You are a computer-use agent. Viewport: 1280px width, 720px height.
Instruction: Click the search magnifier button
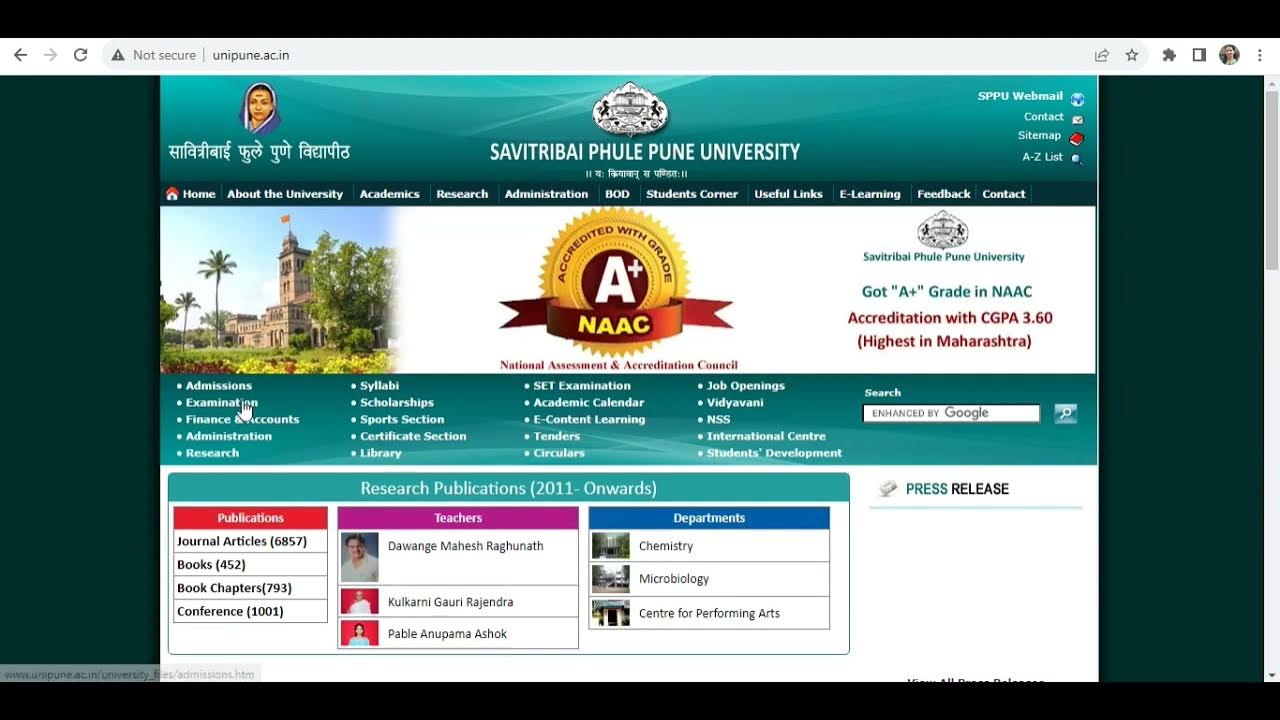coord(1065,413)
